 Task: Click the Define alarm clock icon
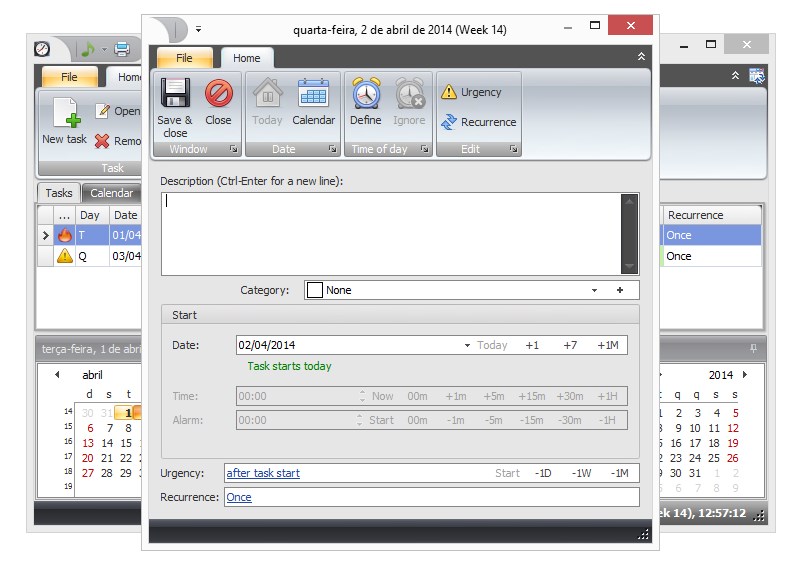click(x=366, y=93)
